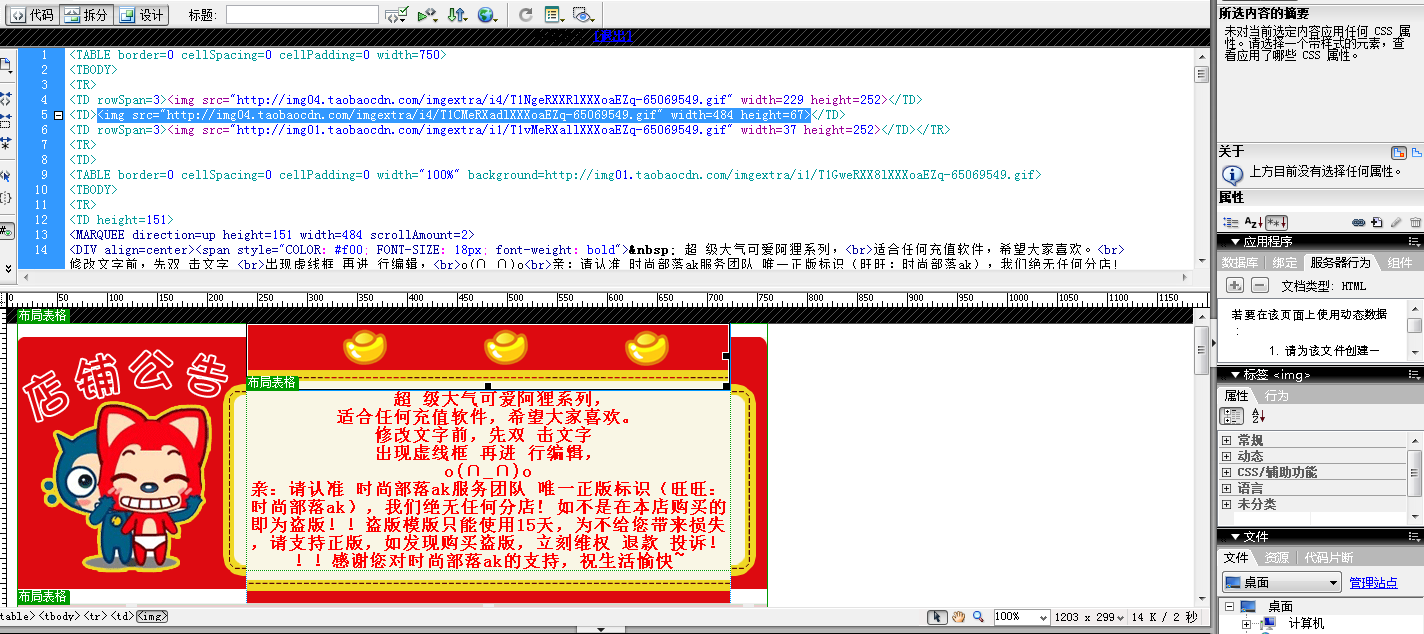The height and width of the screenshot is (634, 1424).
Task: Switch to the 绑定 tab
Action: pos(1285,263)
